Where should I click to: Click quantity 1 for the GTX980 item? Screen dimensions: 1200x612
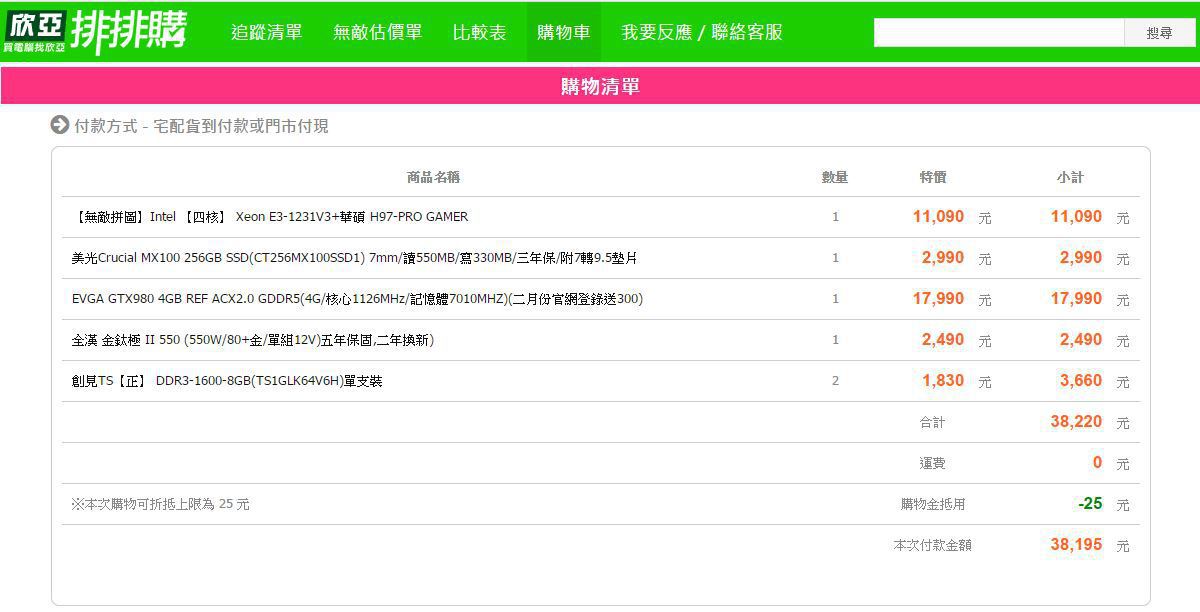coord(835,299)
